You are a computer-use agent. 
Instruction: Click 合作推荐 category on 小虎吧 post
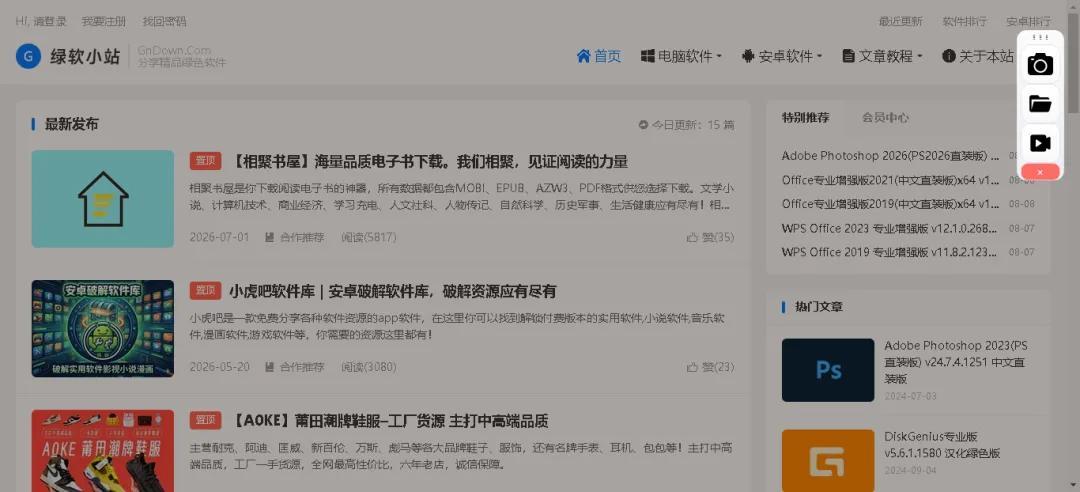[x=295, y=367]
